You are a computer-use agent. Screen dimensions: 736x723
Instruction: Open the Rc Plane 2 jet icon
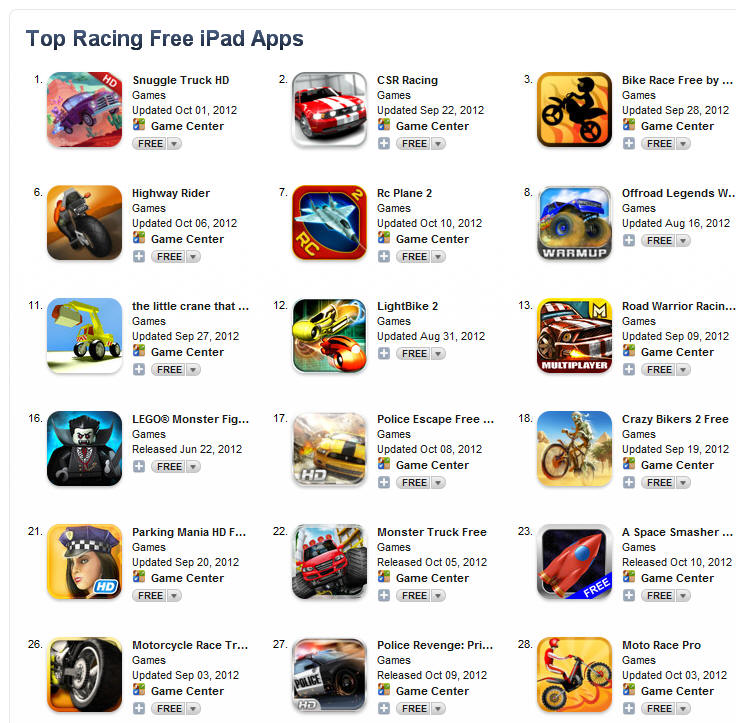[330, 223]
